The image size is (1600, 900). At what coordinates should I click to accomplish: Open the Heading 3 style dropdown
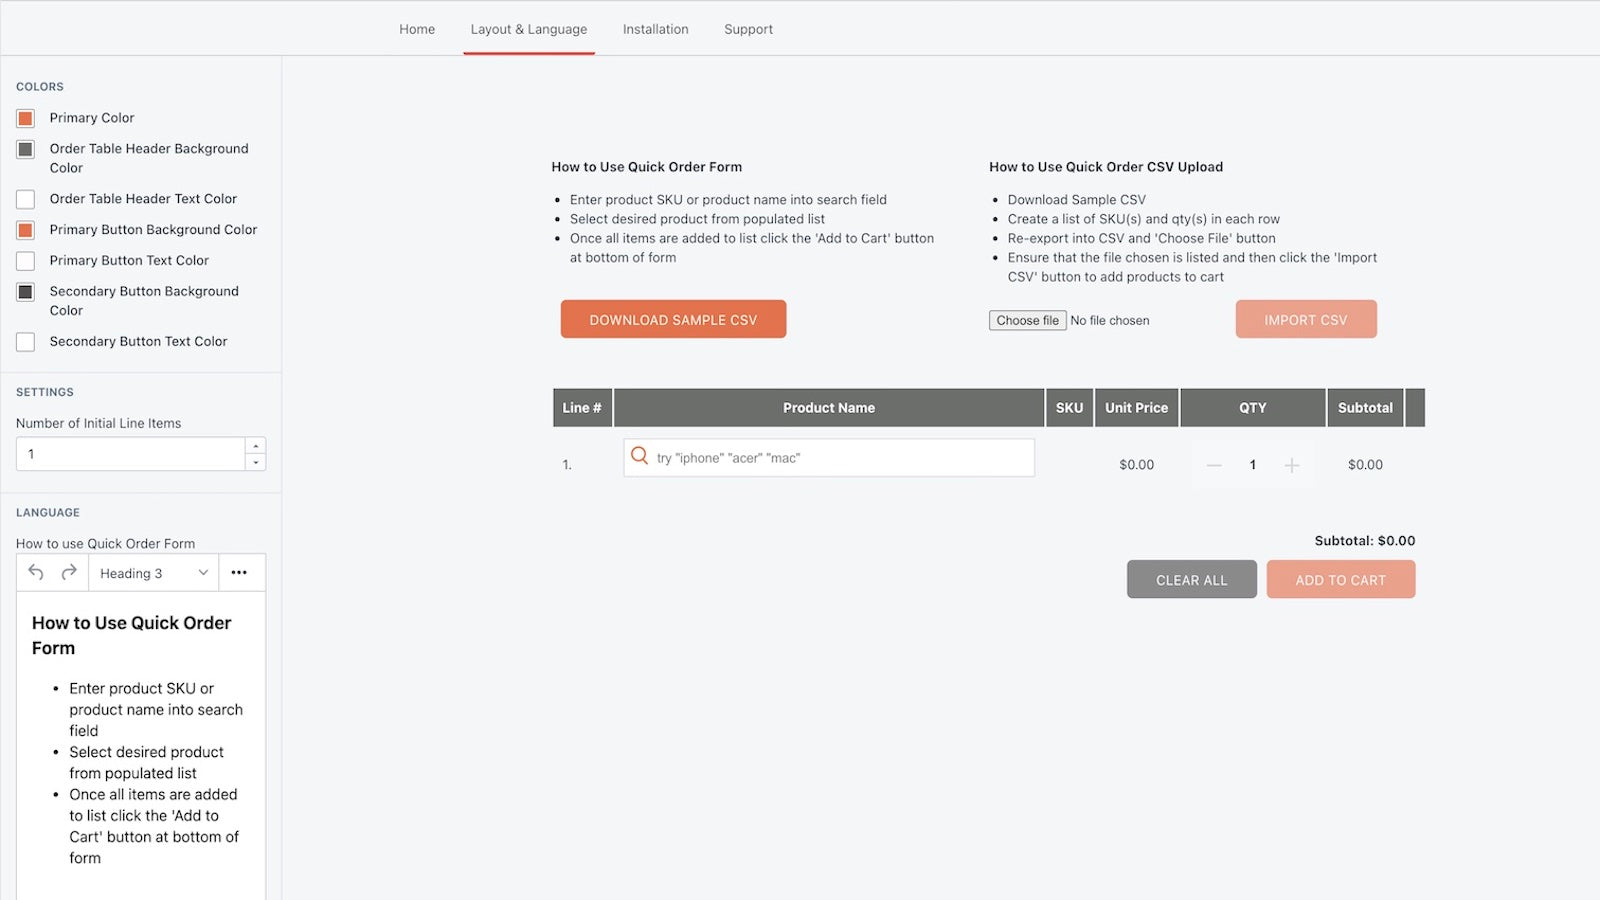pos(152,572)
